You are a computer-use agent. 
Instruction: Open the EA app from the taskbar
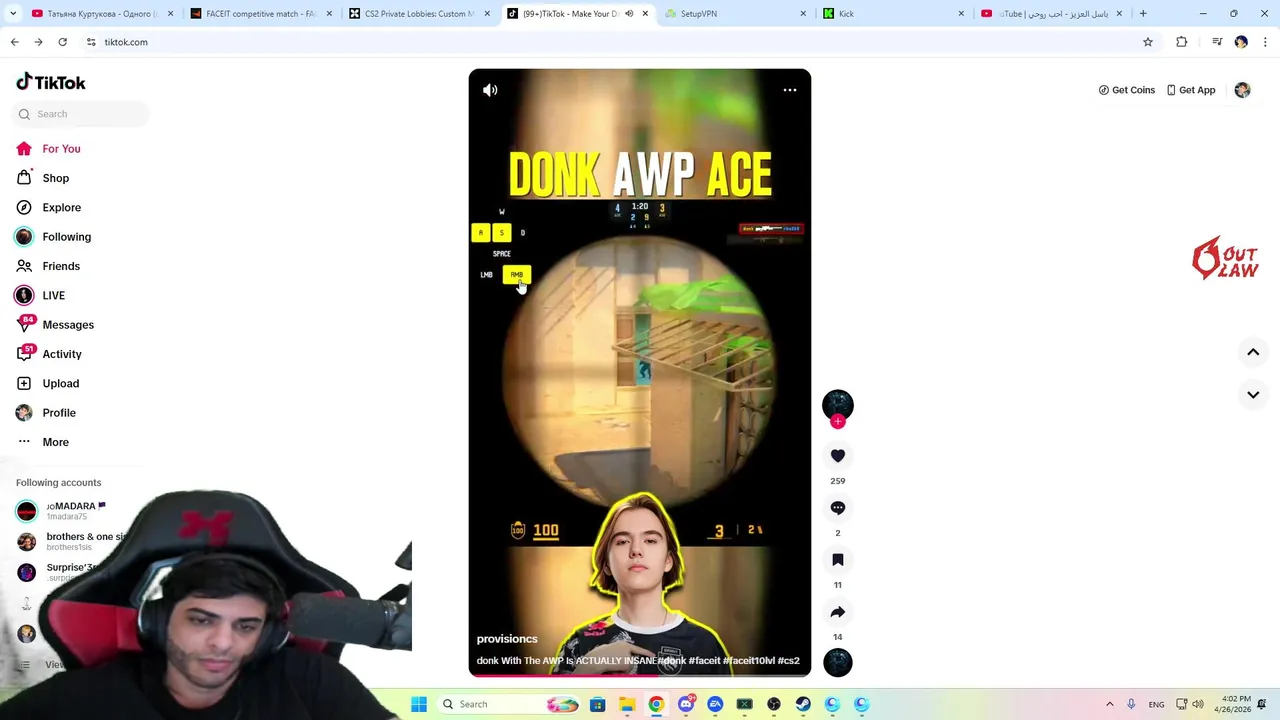point(715,704)
